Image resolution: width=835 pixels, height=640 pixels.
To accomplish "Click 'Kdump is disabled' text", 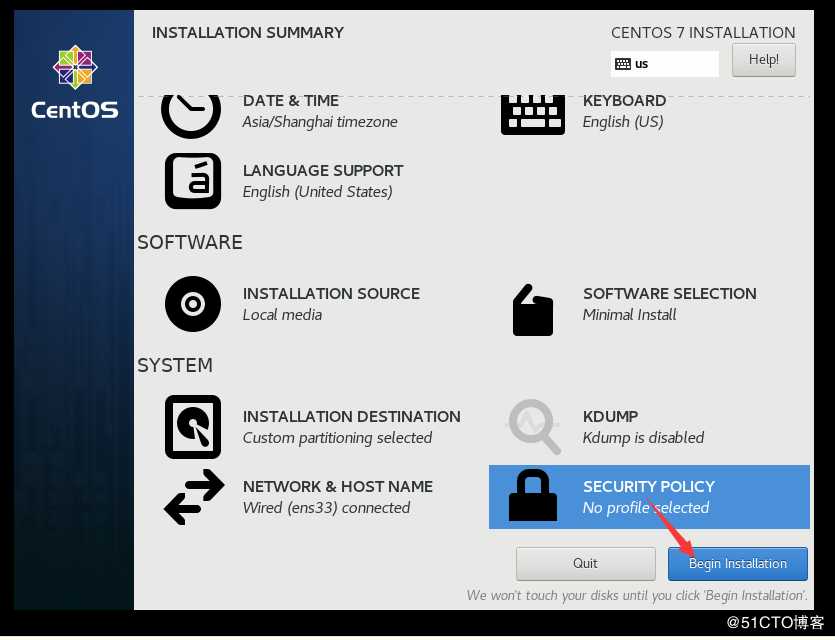I will pos(643,438).
